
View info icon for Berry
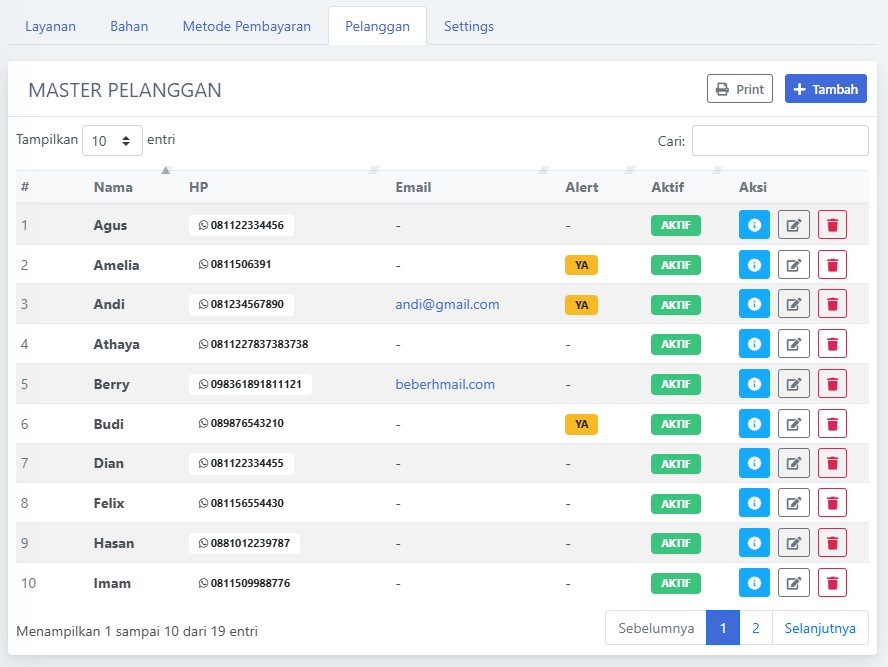coord(754,384)
